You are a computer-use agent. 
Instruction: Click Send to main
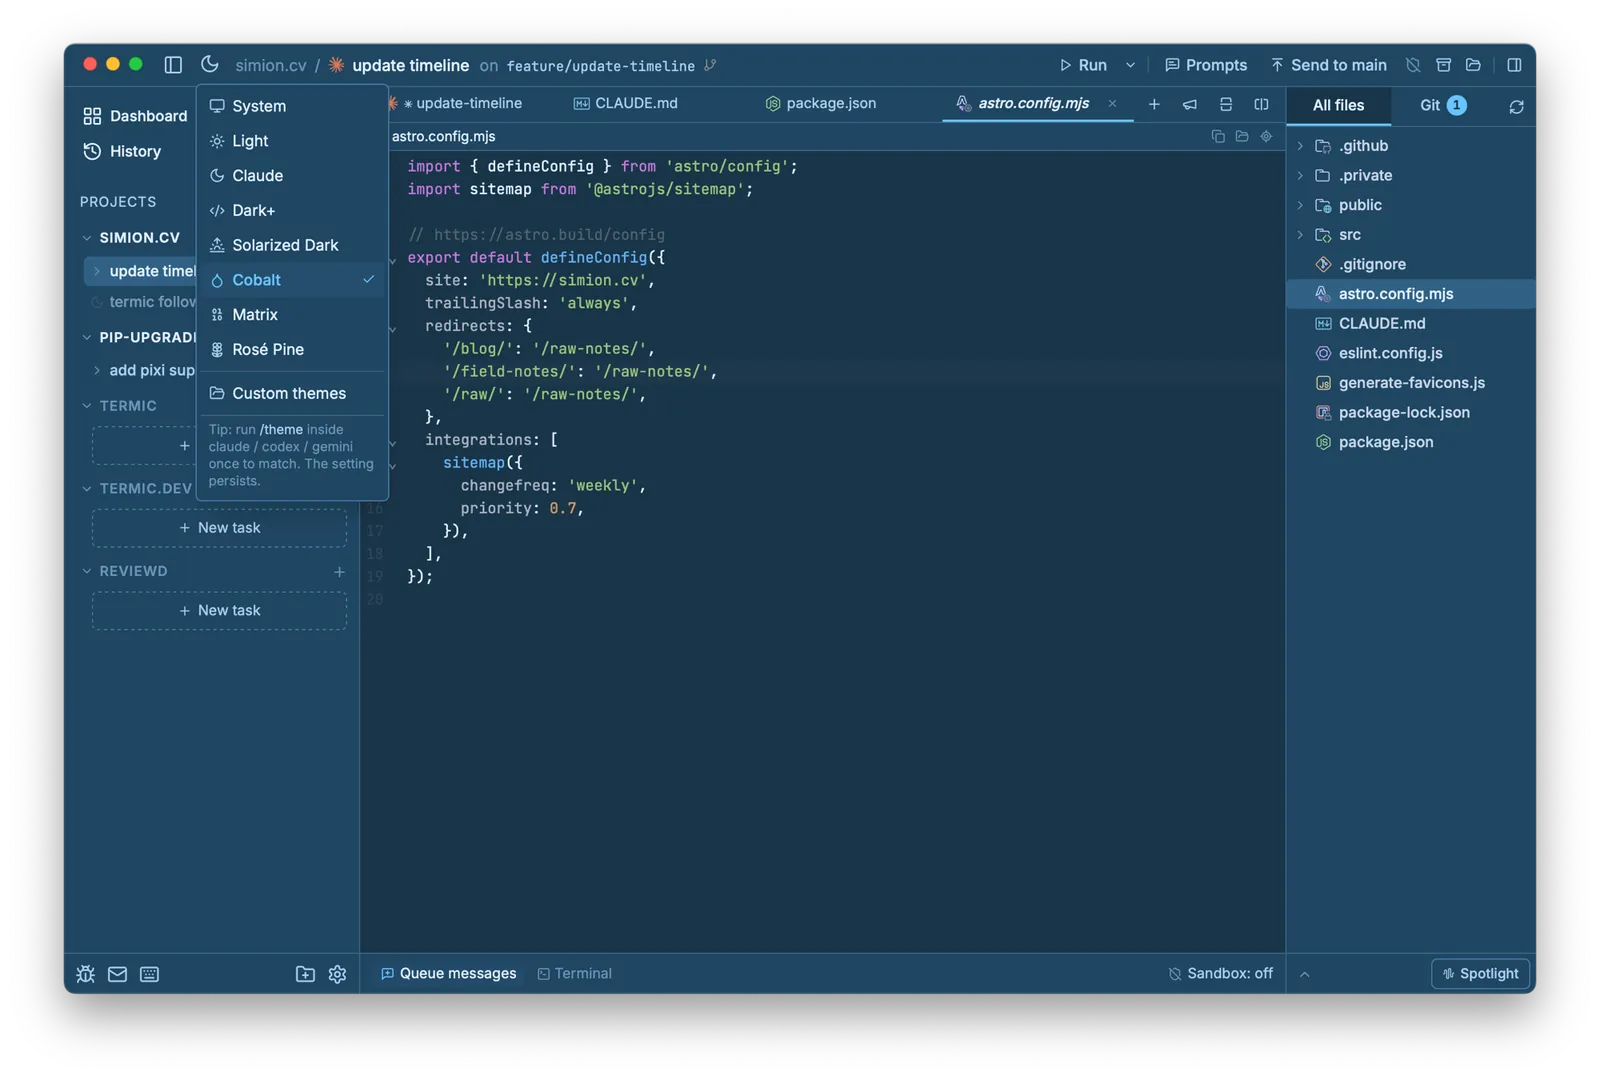[x=1328, y=65]
